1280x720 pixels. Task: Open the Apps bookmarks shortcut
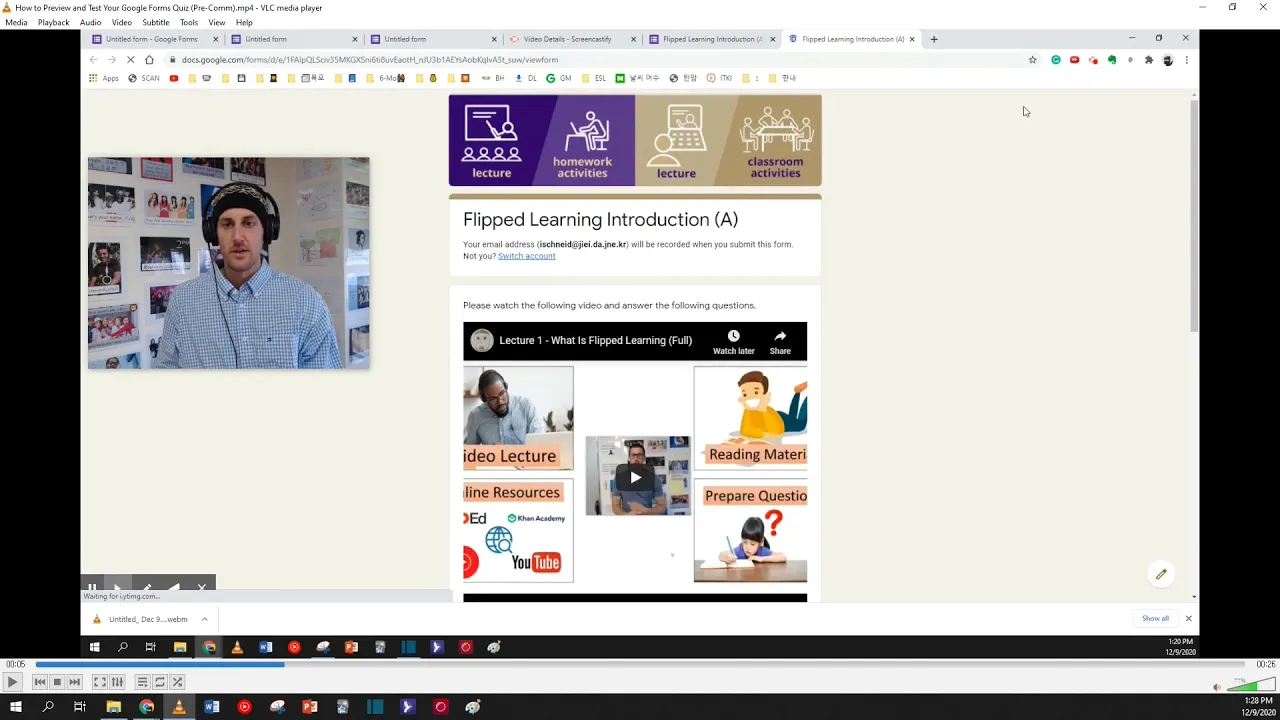[104, 78]
